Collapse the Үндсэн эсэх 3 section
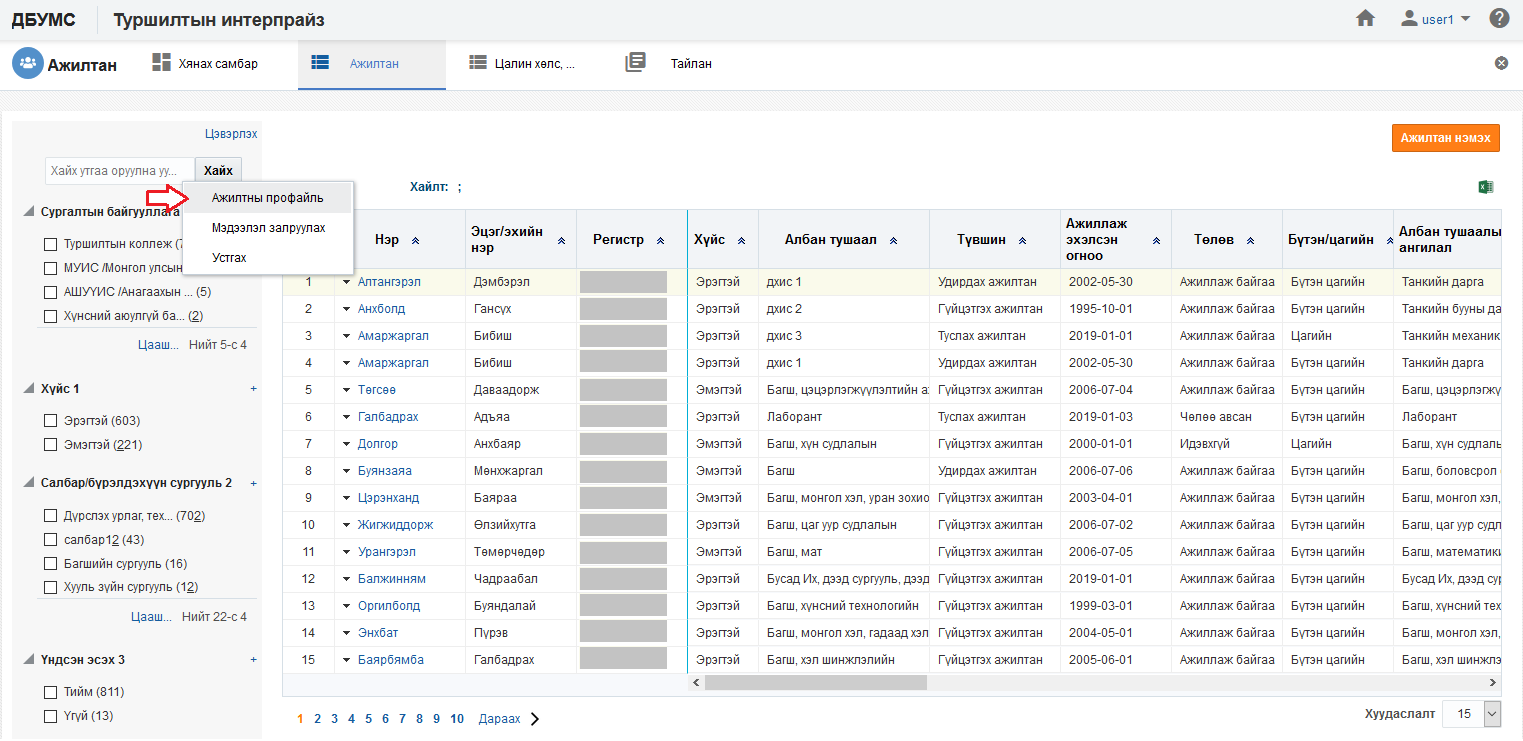1523x741 pixels. point(30,660)
